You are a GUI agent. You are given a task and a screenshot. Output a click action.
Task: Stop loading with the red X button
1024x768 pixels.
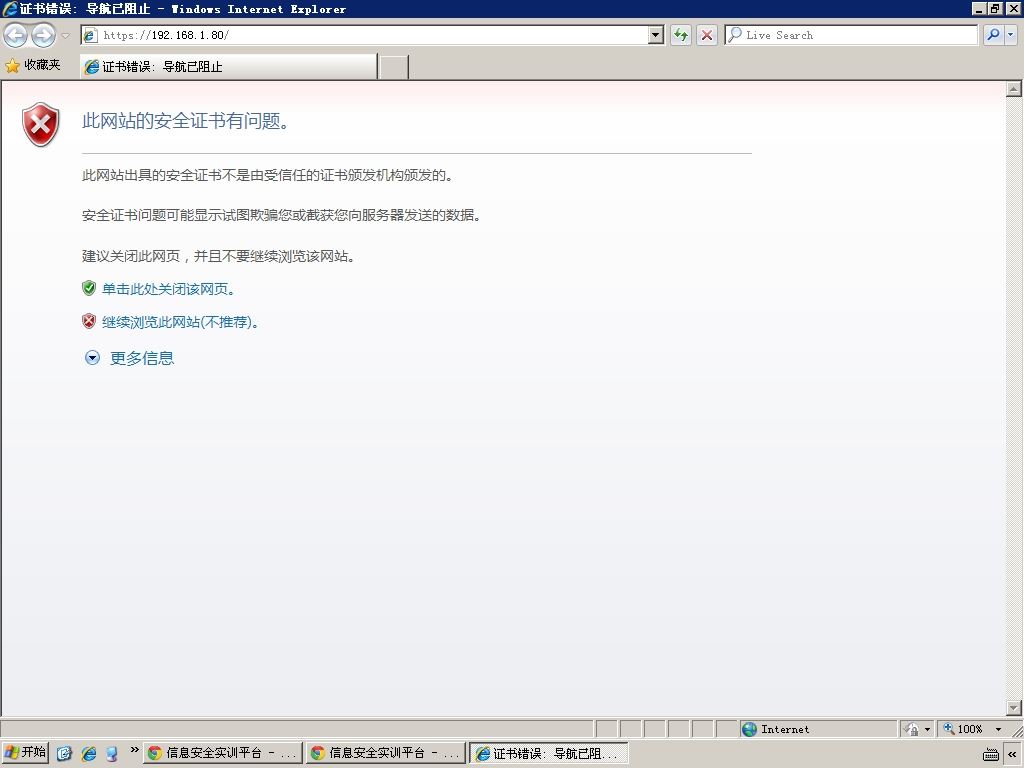click(707, 35)
